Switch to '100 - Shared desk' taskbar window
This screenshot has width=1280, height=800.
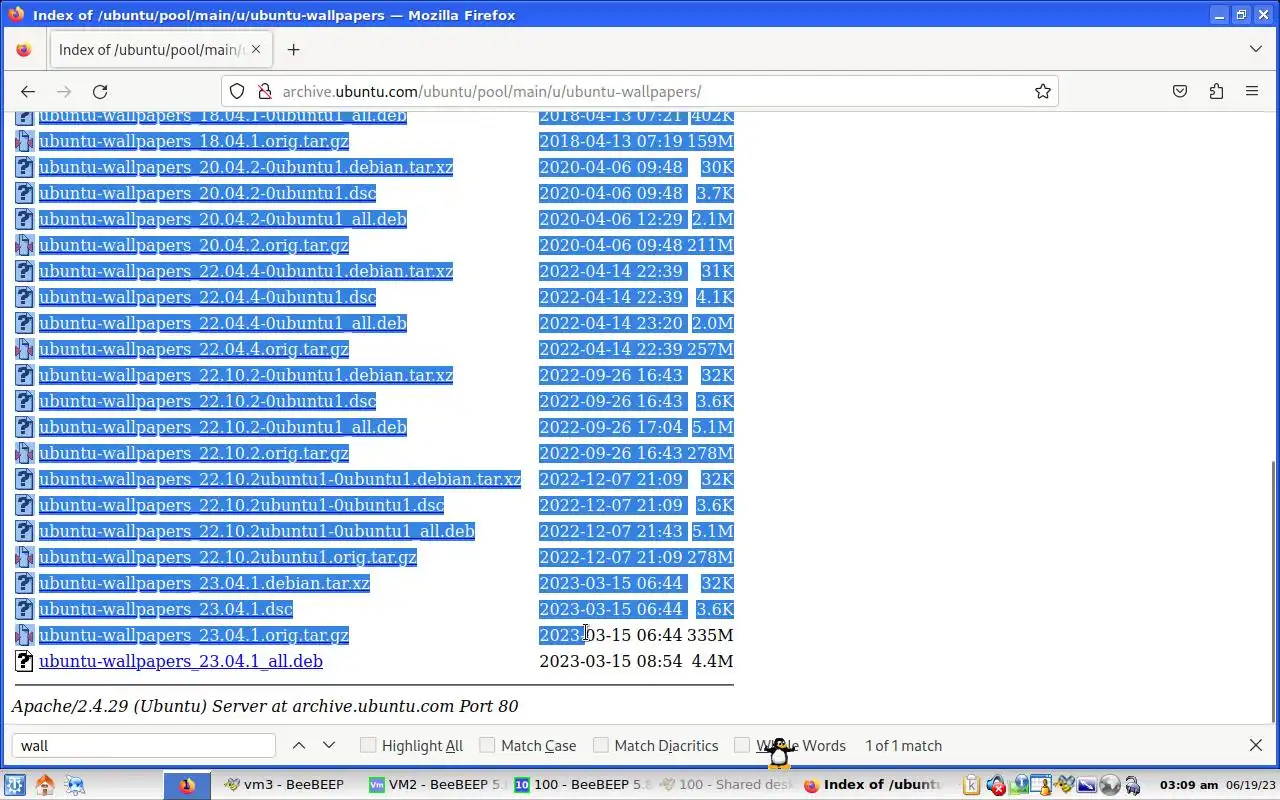(727, 785)
